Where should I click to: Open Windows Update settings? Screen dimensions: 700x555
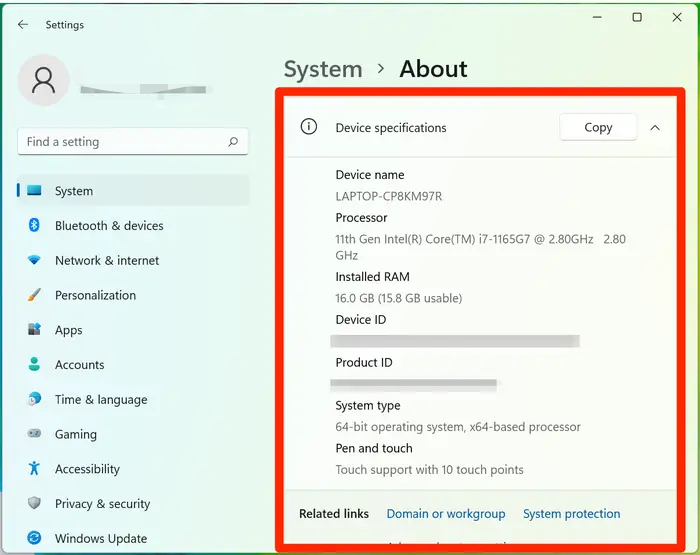[133, 538]
